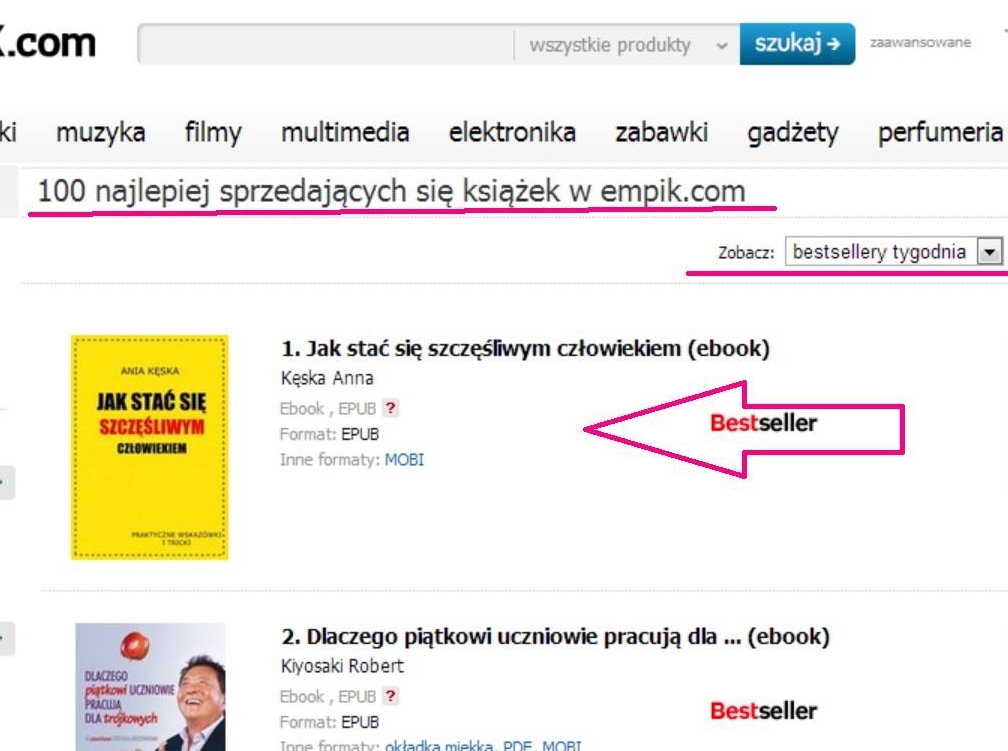
Task: Click the szukaj search button
Action: tap(797, 44)
